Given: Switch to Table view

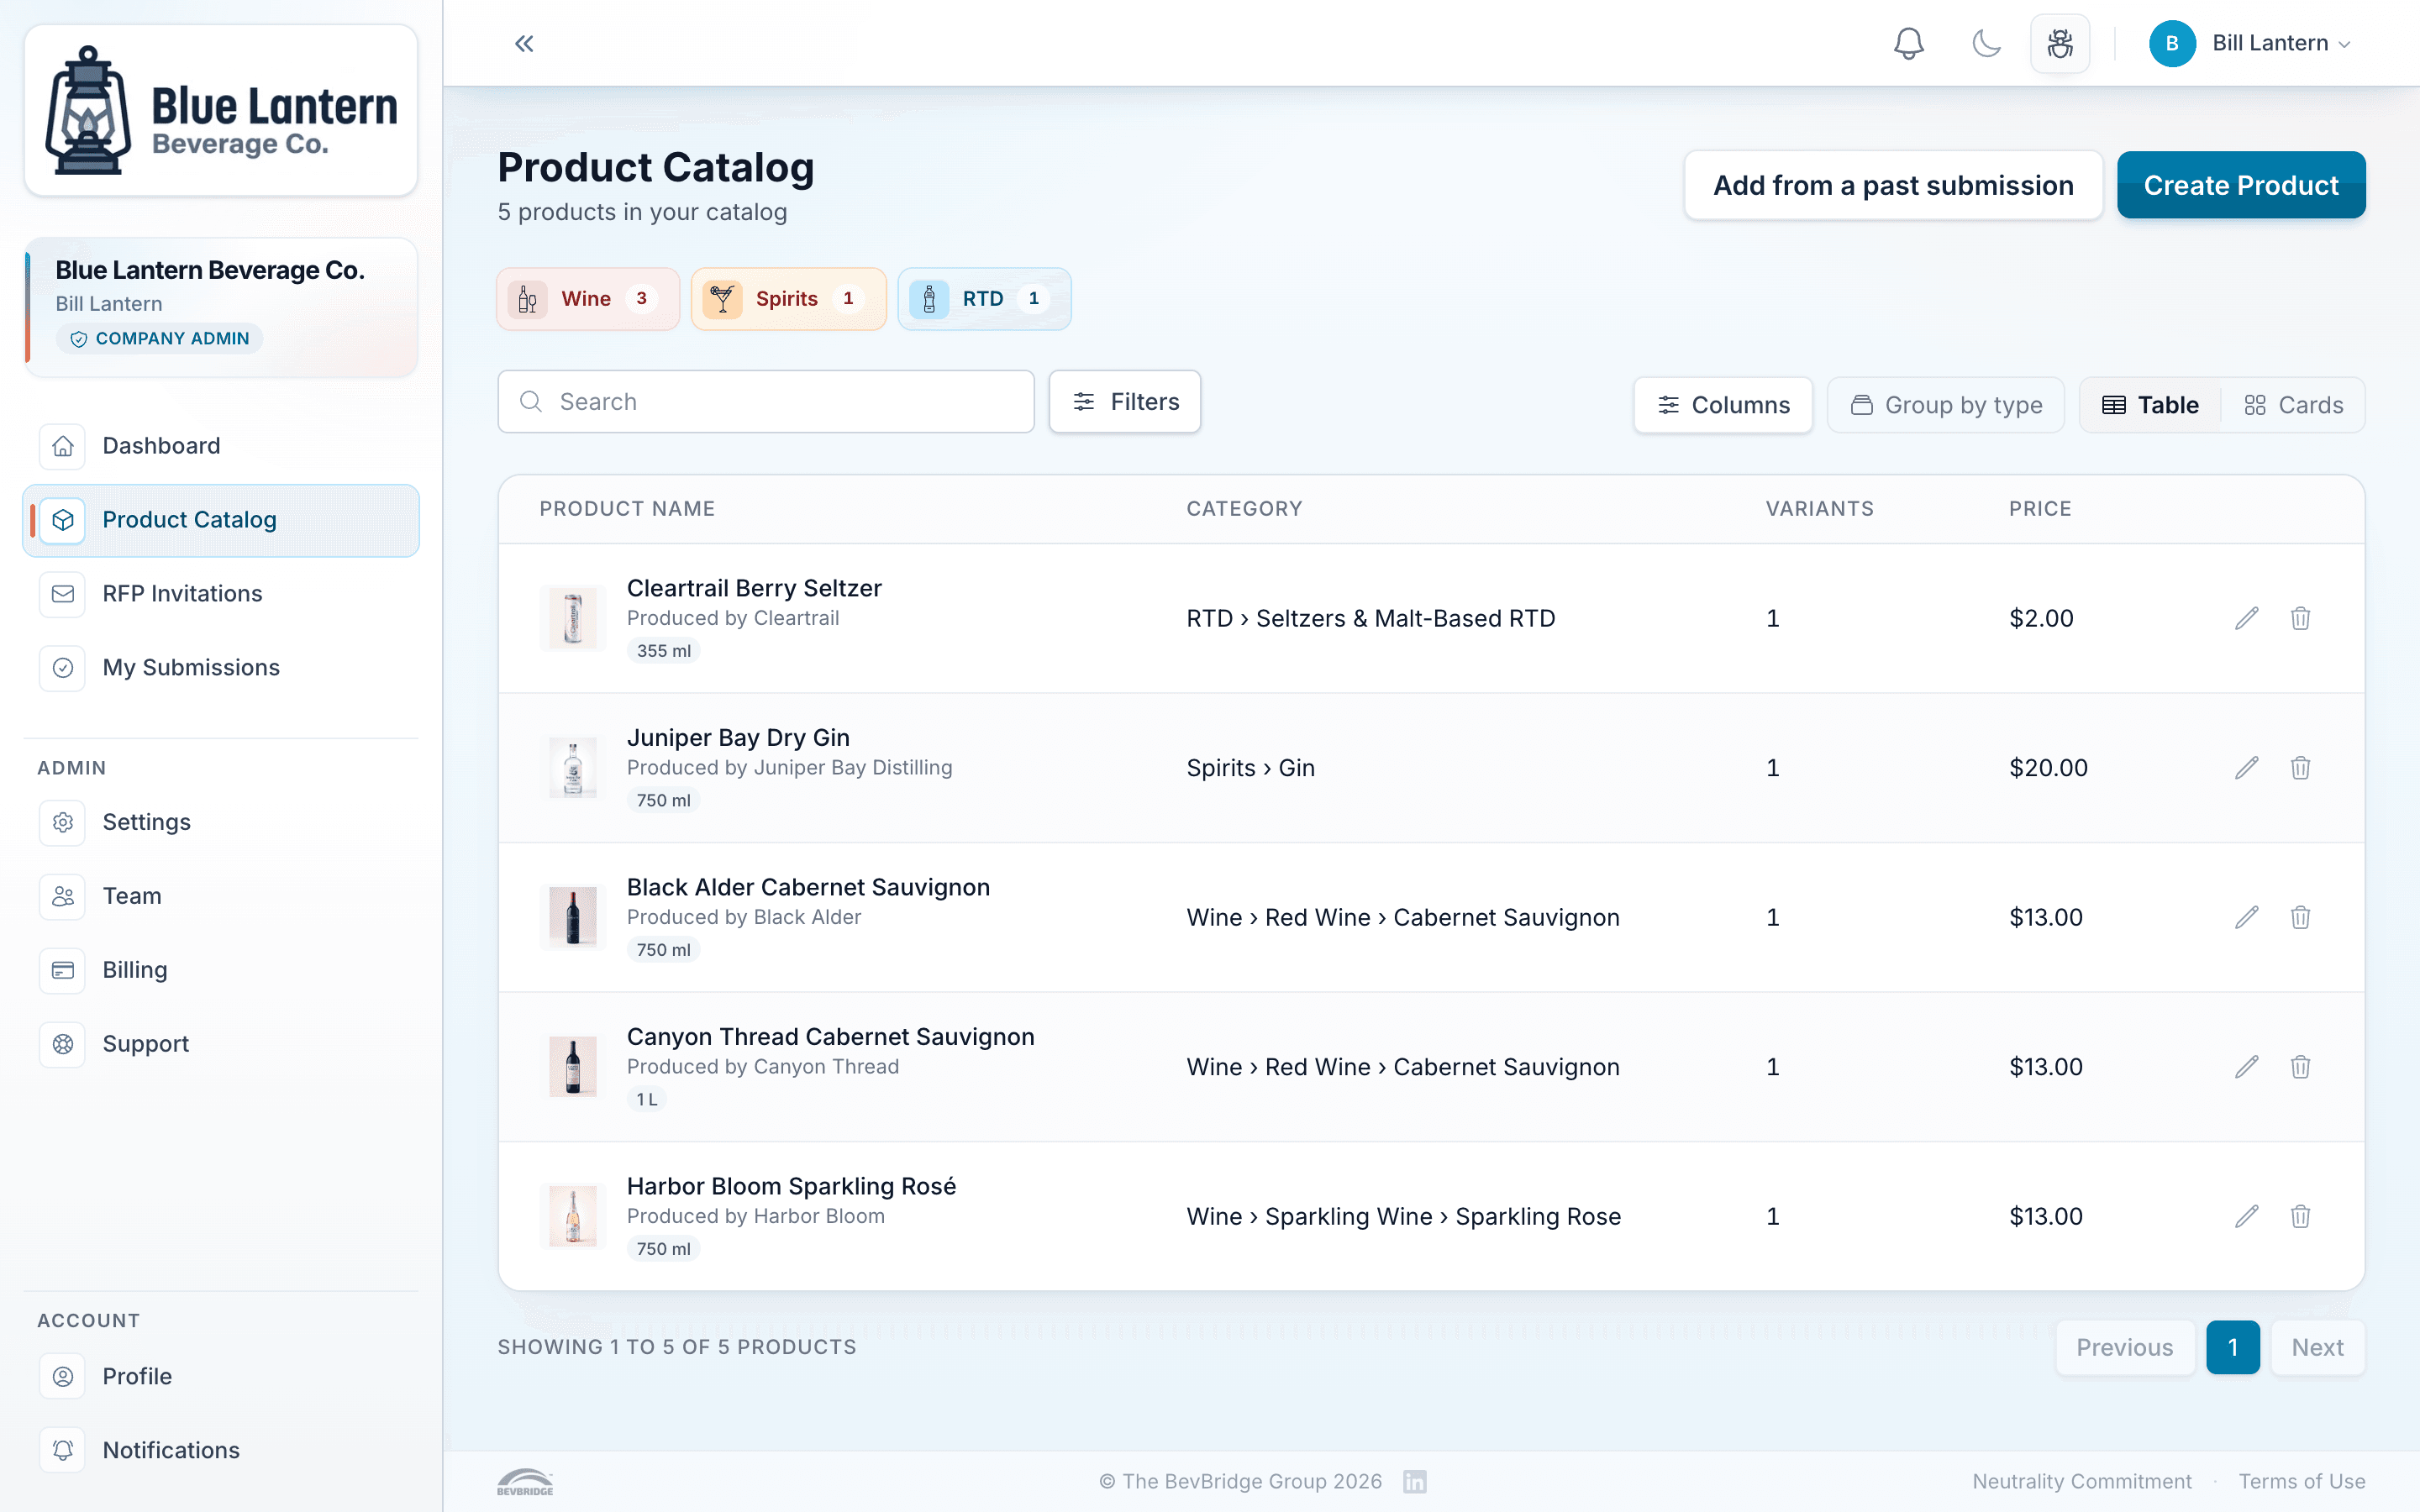Looking at the screenshot, I should tap(2150, 405).
